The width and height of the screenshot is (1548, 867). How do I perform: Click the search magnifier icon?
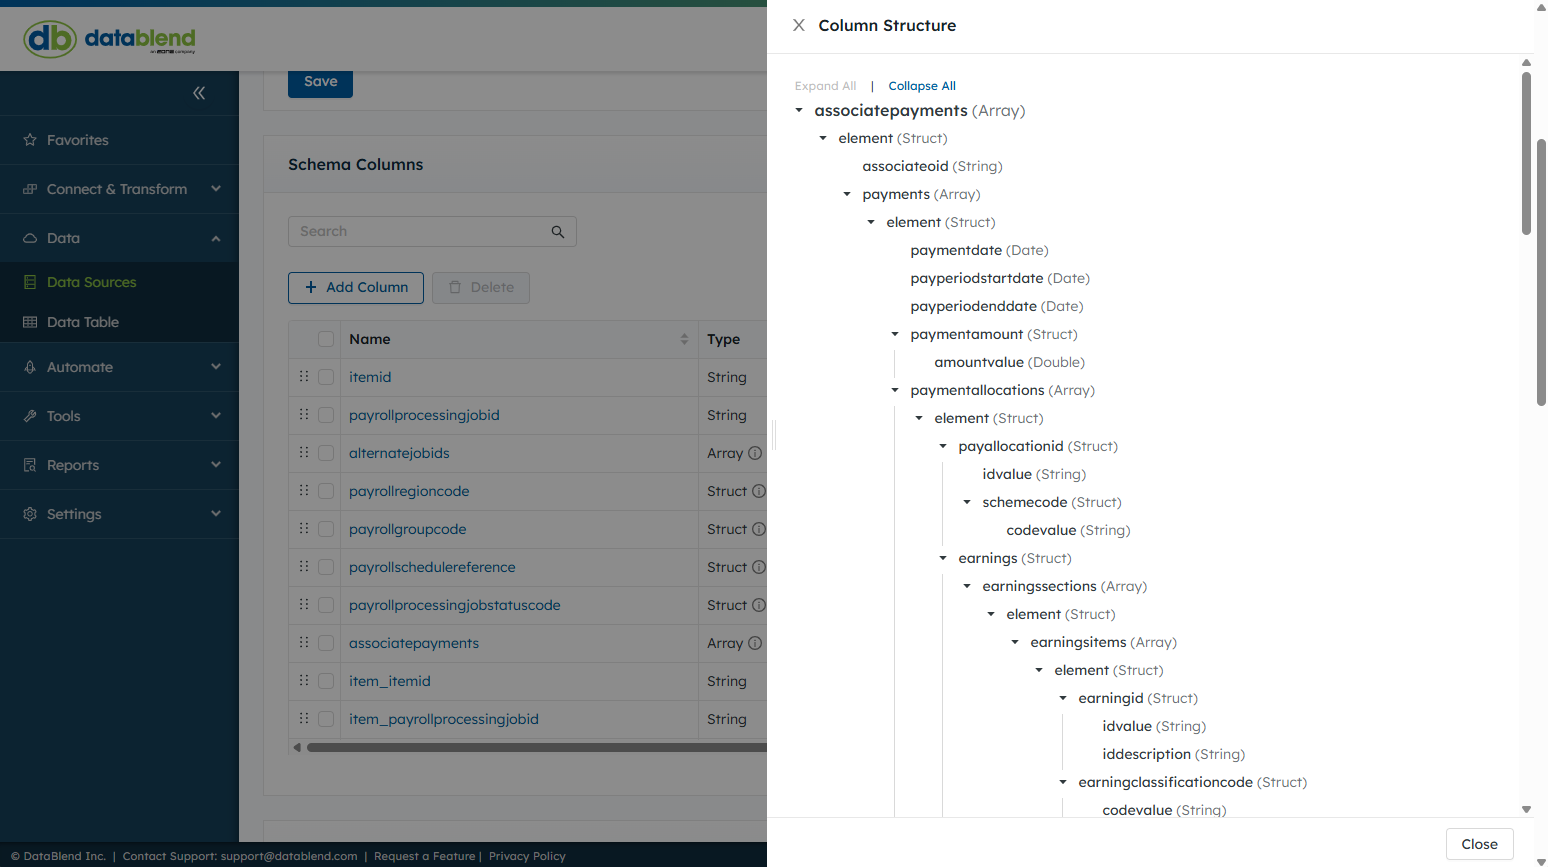coord(558,232)
